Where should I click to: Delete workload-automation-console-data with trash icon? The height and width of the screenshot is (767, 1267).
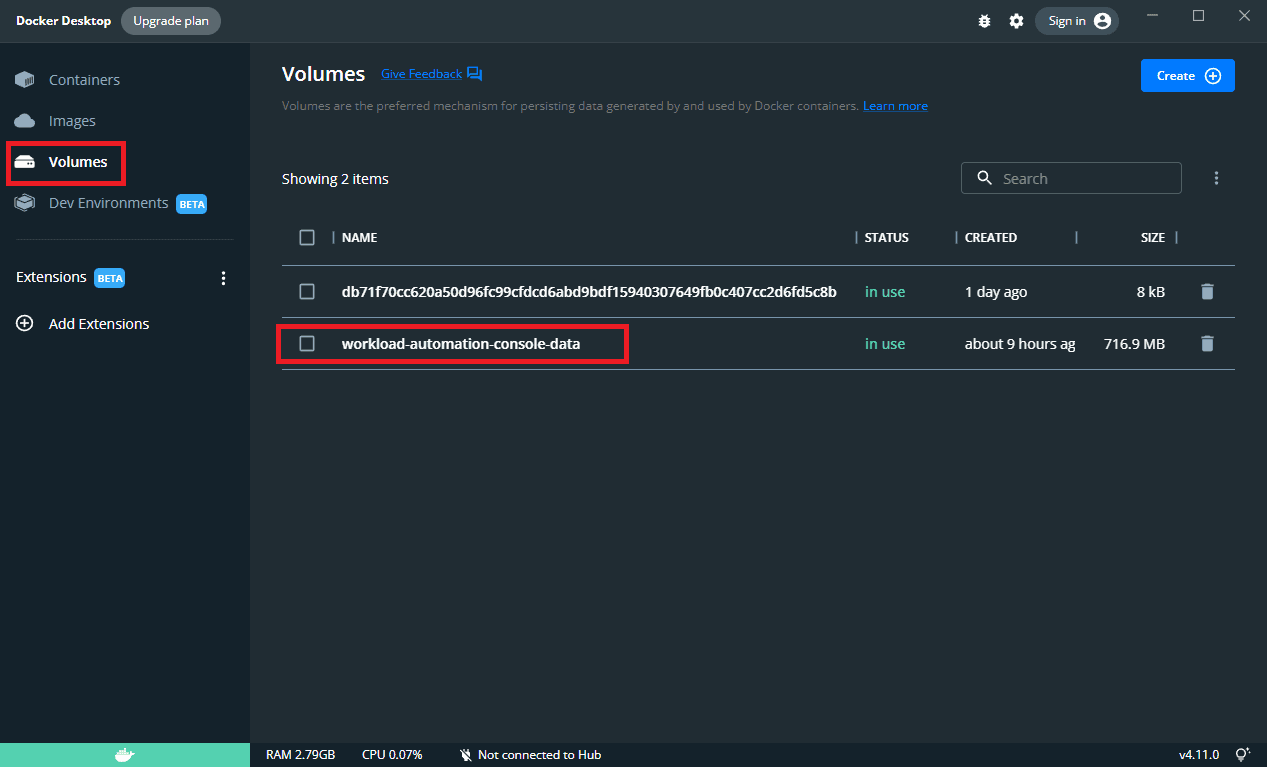tap(1207, 344)
